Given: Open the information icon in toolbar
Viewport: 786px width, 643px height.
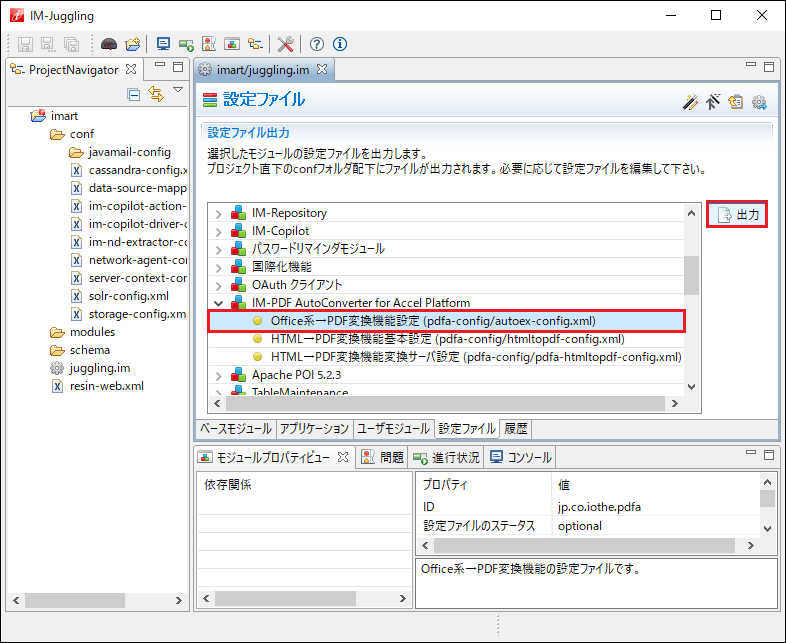Looking at the screenshot, I should pyautogui.click(x=340, y=44).
